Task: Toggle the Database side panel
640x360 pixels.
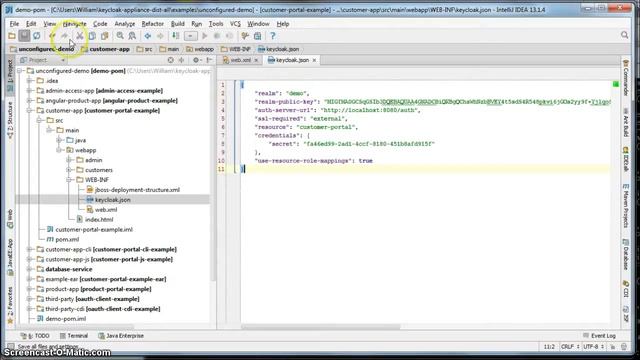Action: coord(625,255)
